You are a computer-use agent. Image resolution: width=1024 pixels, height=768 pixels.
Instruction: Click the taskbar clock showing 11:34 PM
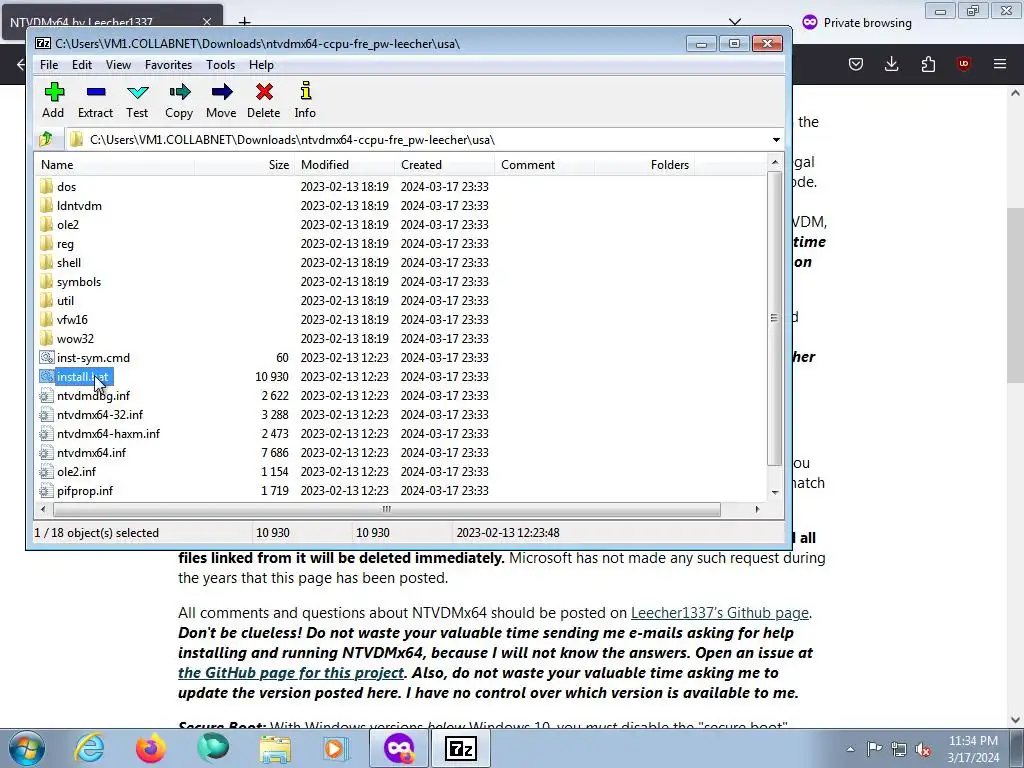pyautogui.click(x=973, y=749)
